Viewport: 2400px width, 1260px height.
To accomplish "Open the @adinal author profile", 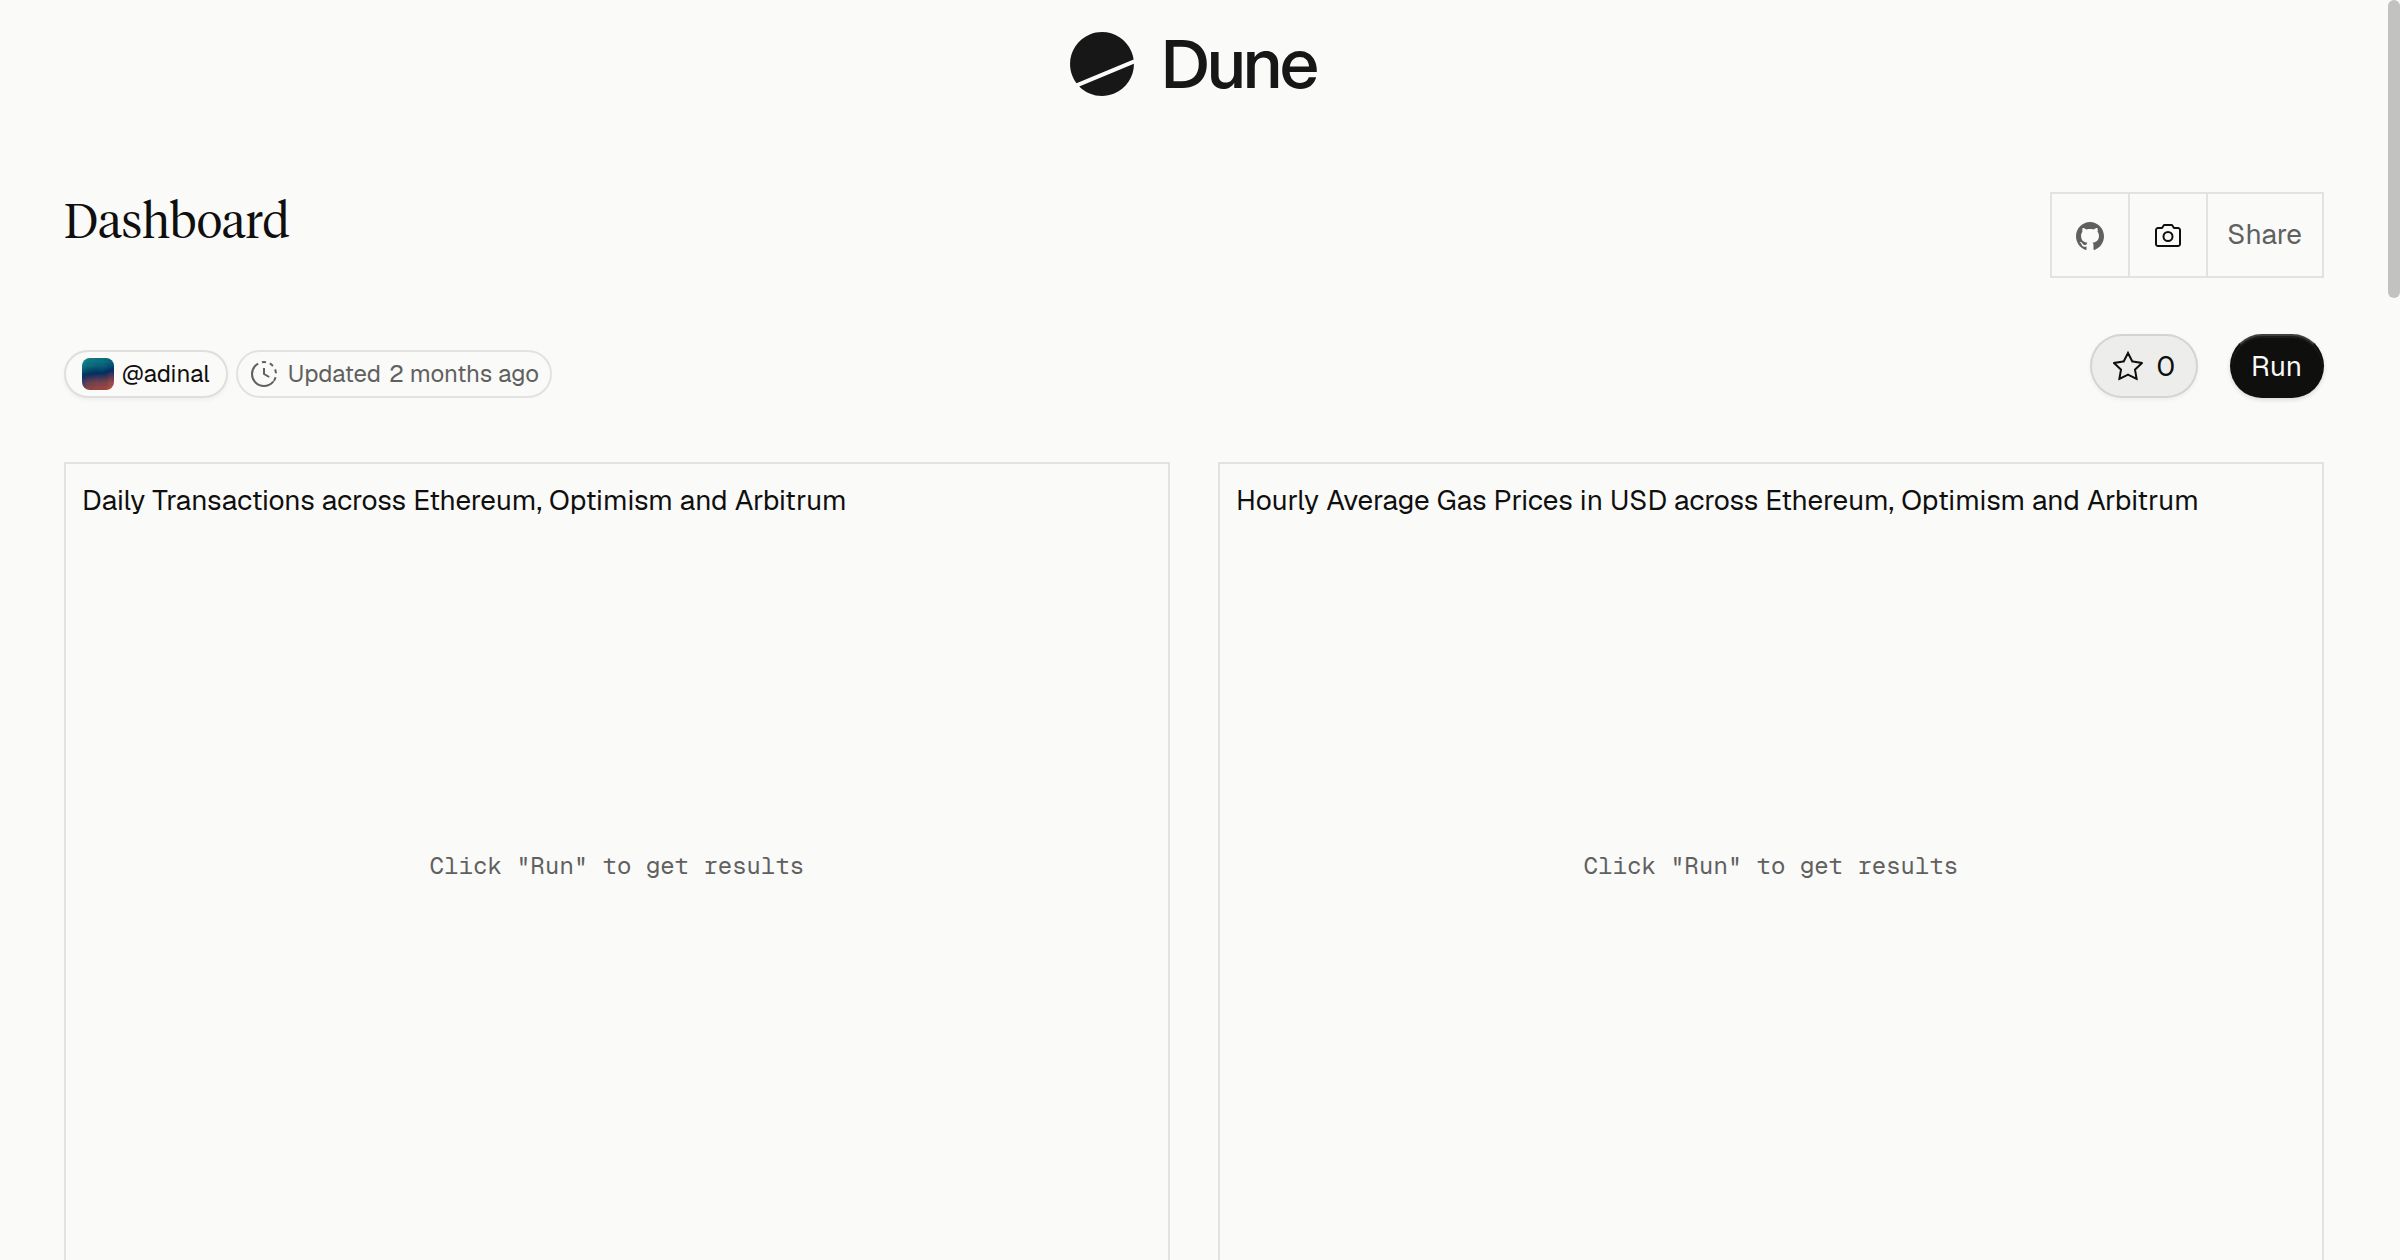I will (146, 374).
